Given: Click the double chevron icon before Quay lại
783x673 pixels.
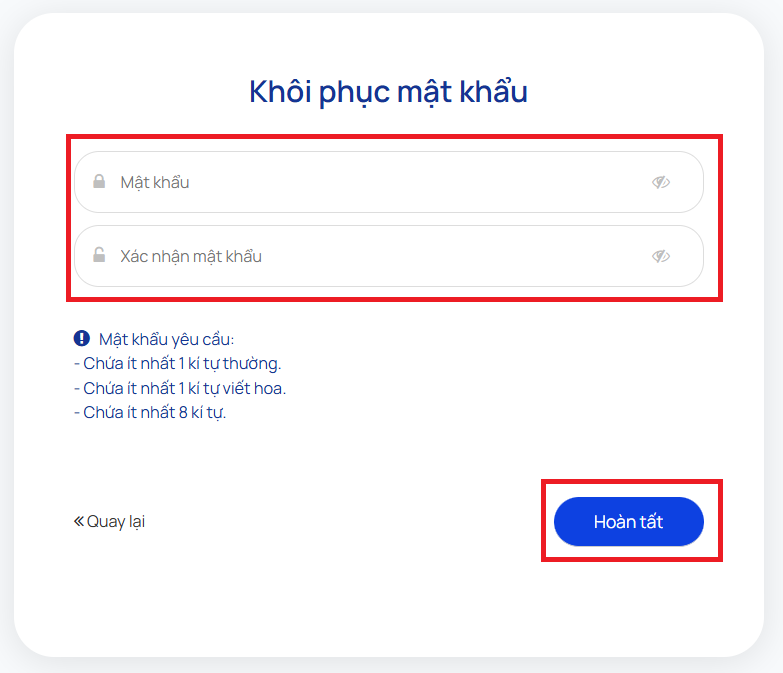Looking at the screenshot, I should (x=79, y=522).
